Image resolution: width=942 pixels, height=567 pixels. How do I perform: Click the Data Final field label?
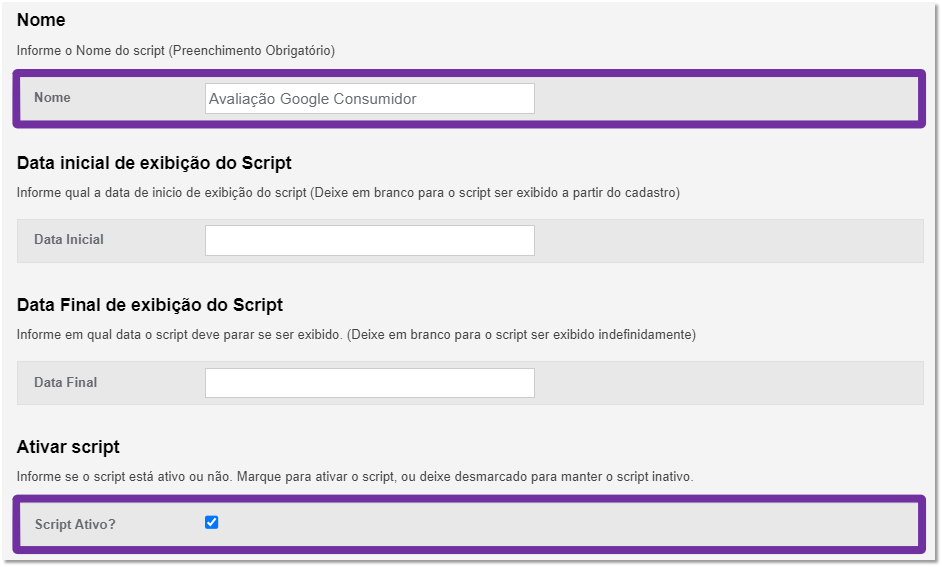[65, 382]
